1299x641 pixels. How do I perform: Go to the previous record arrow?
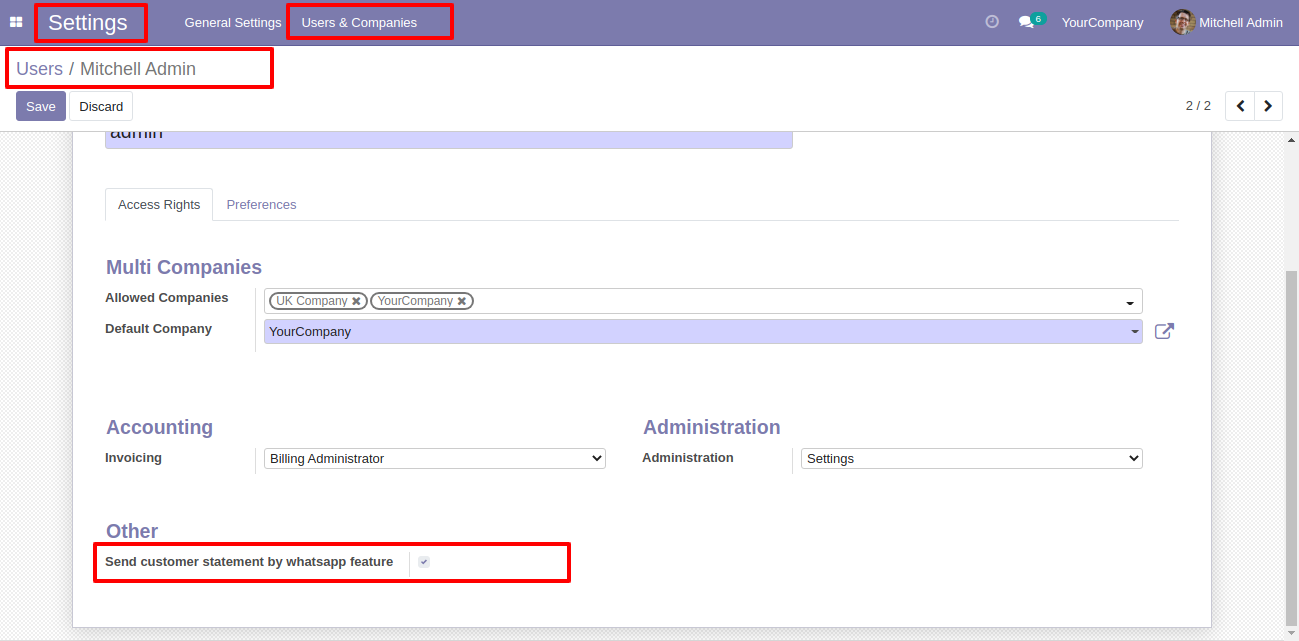click(1240, 106)
